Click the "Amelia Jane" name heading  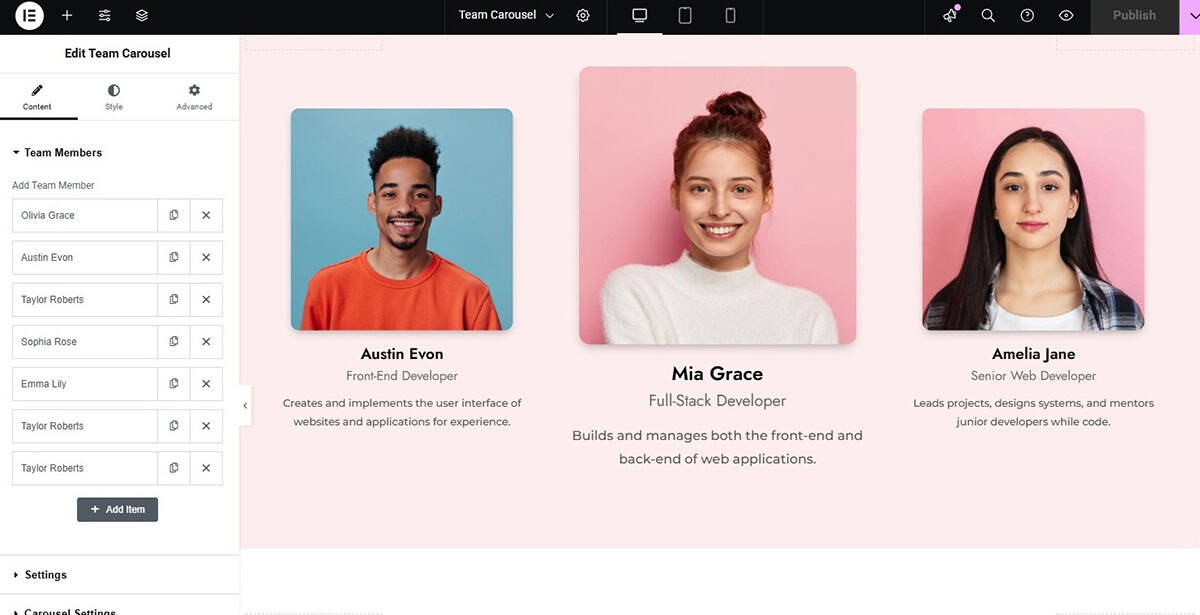tap(1034, 354)
